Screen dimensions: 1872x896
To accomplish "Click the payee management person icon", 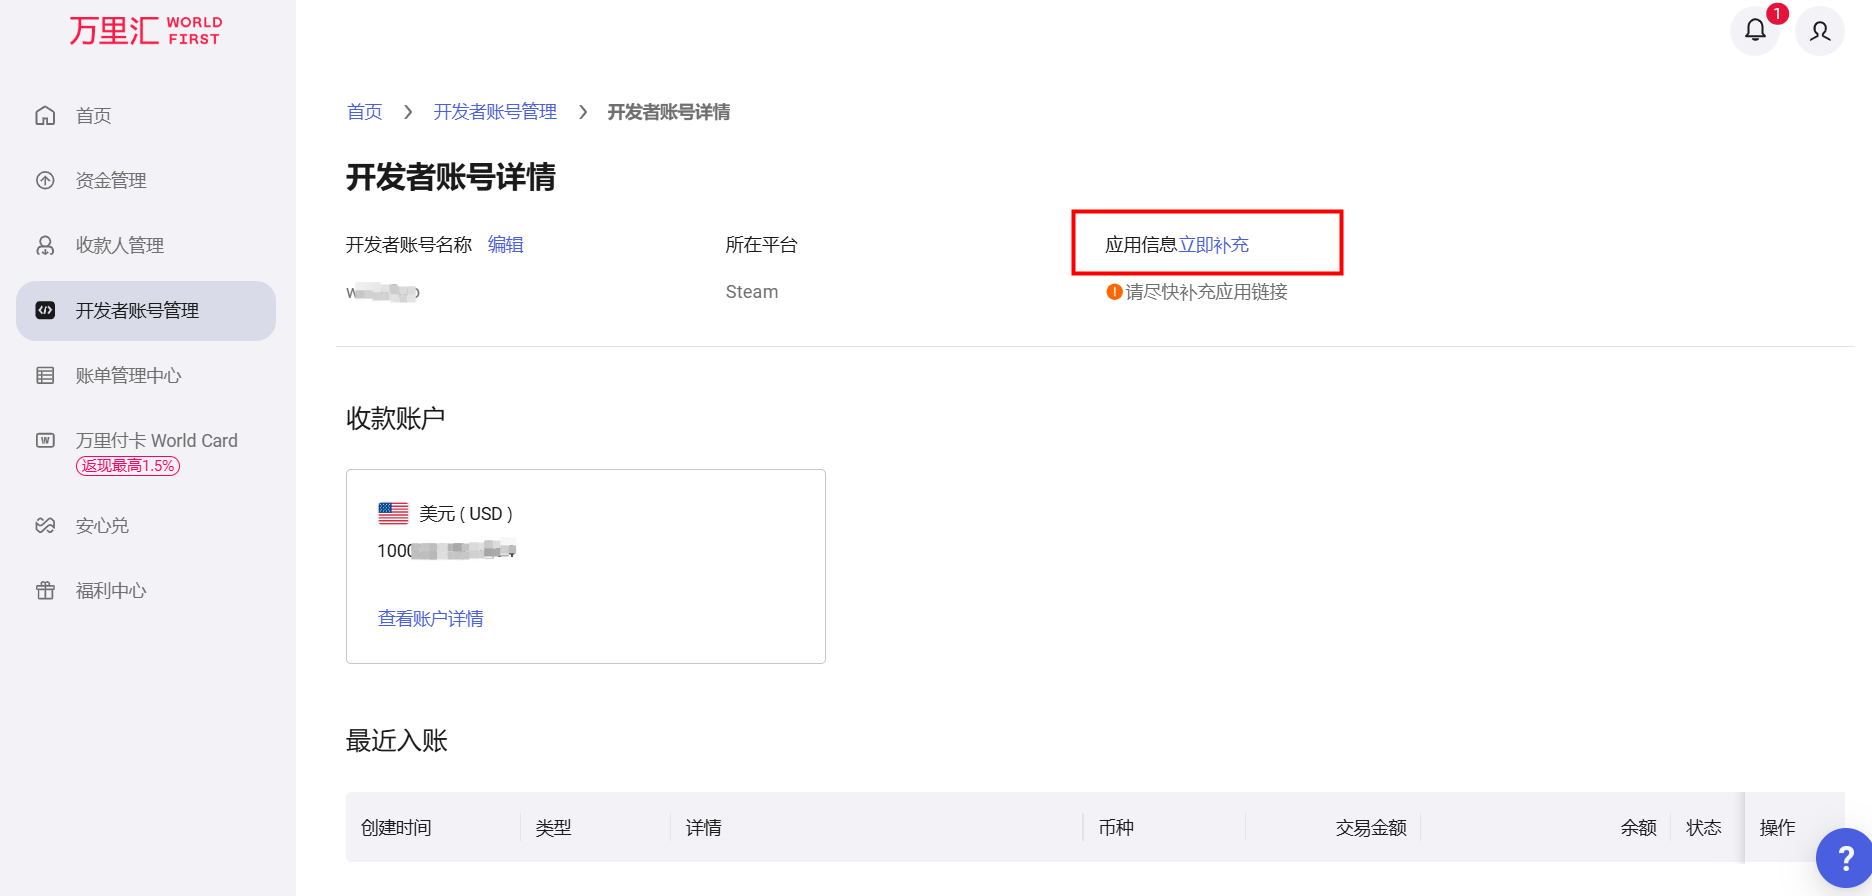I will point(45,246).
